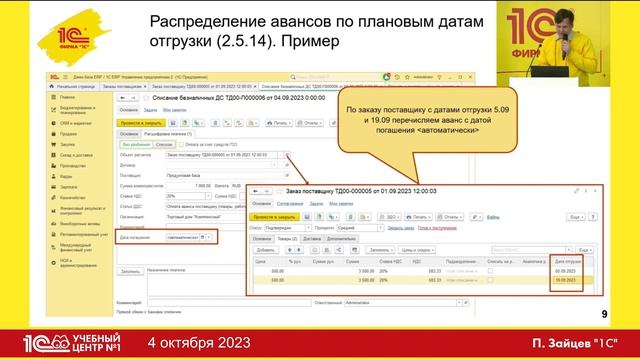Add Списание document to favorites star
640x360 pixels.
point(146,98)
